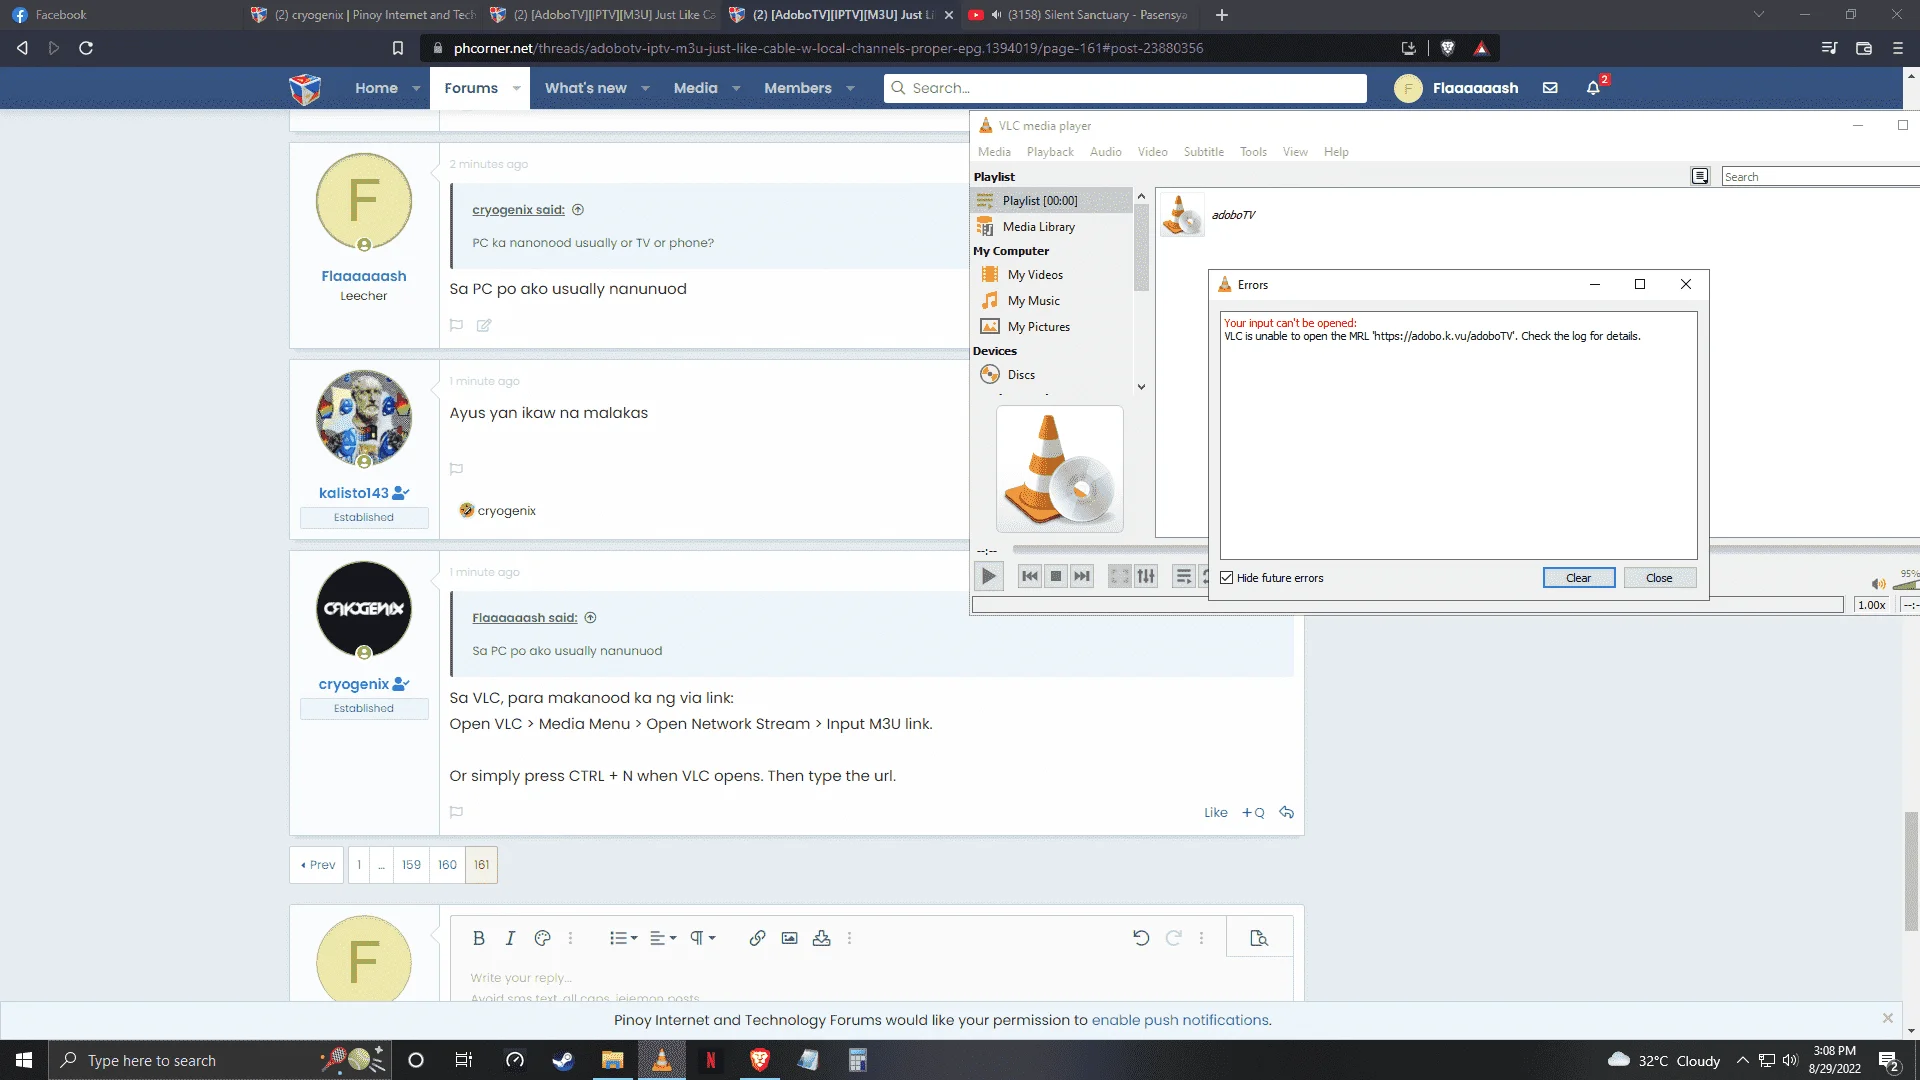Click +Q multi-quote link
Image resolution: width=1920 pixels, height=1080 pixels.
tap(1253, 812)
